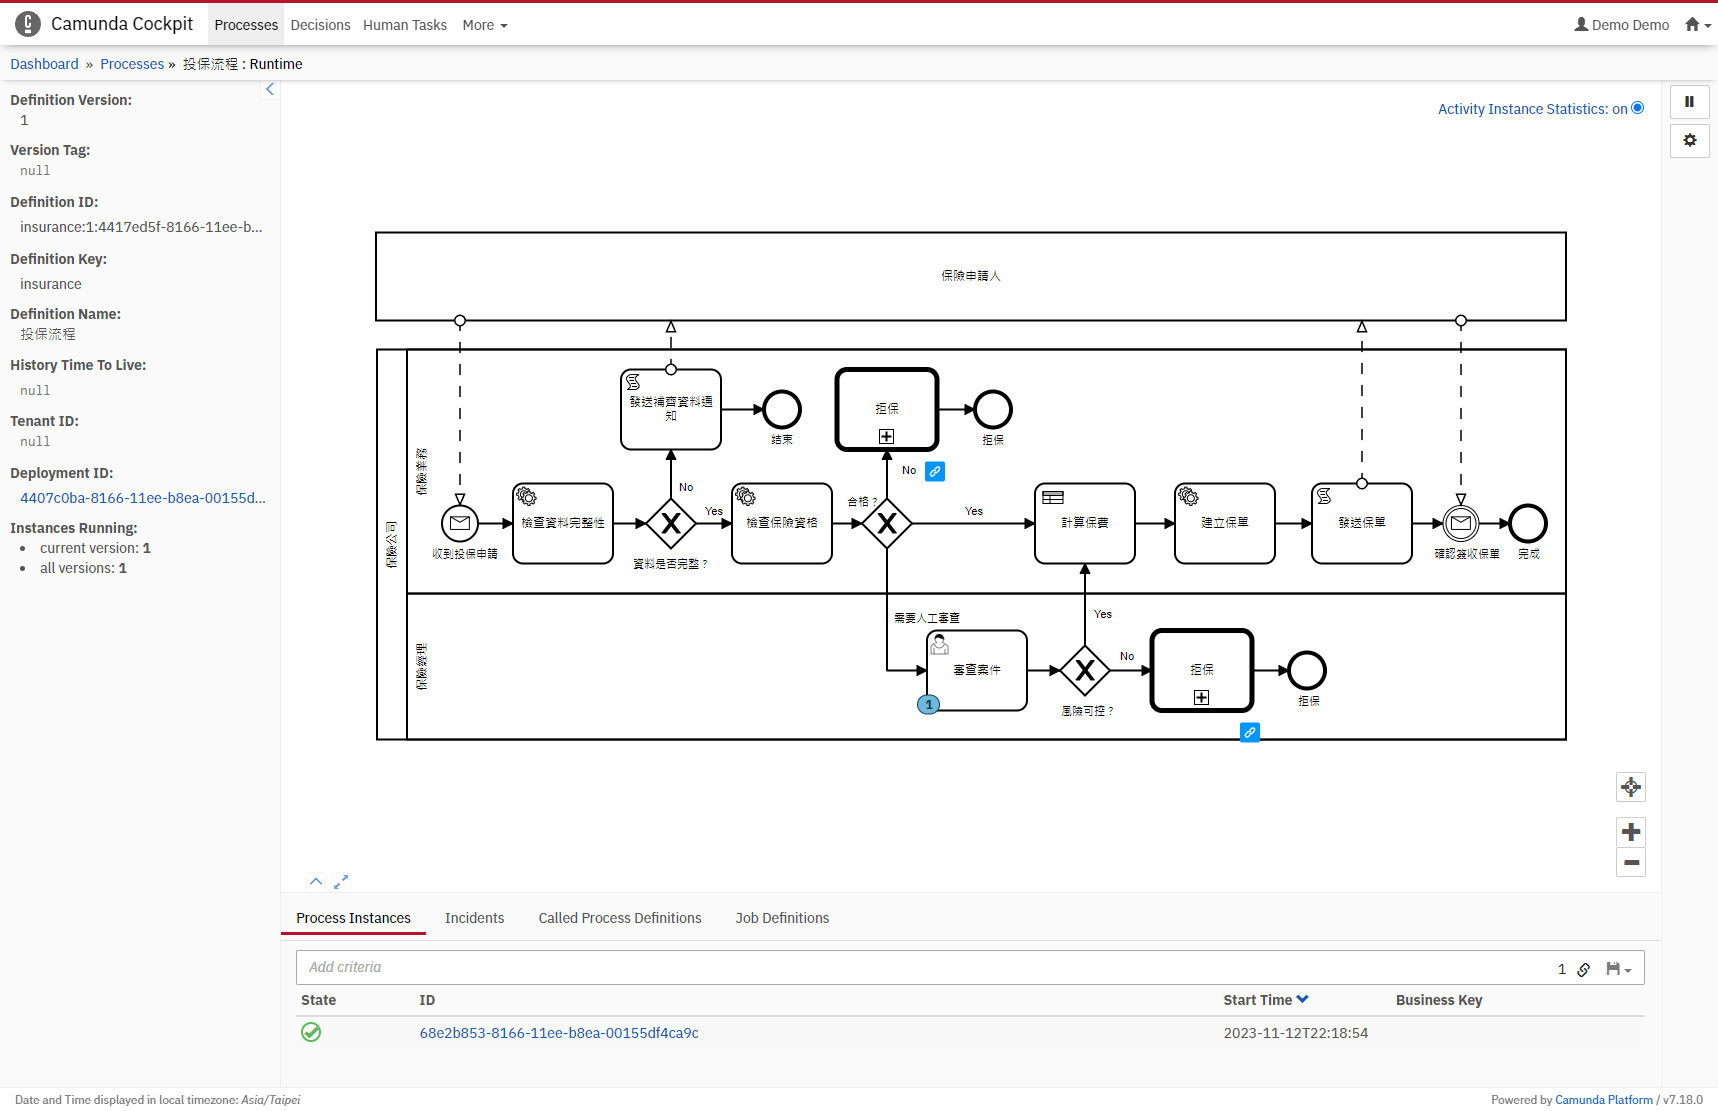The width and height of the screenshot is (1718, 1111).
Task: Go to Dashboard breadcrumb
Action: tap(44, 64)
